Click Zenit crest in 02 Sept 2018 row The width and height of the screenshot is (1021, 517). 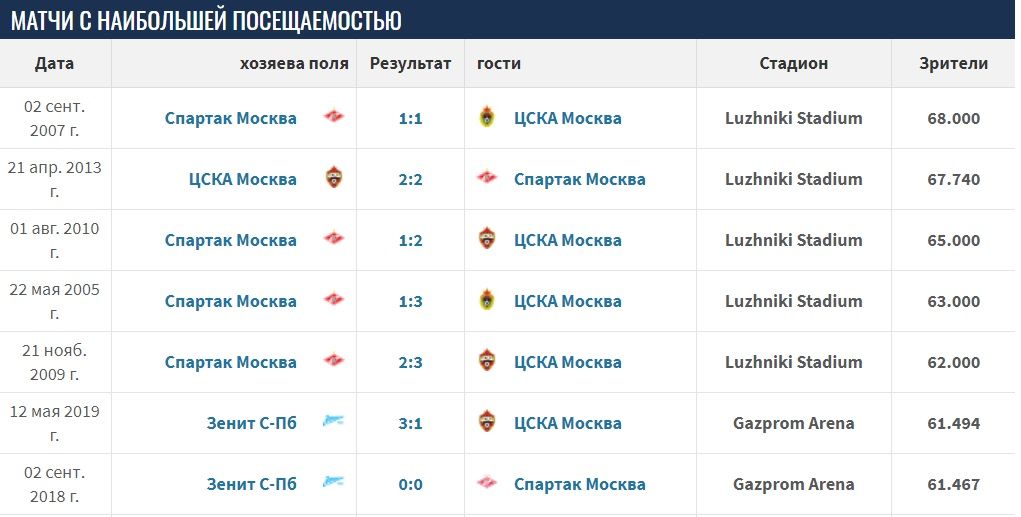tap(333, 482)
